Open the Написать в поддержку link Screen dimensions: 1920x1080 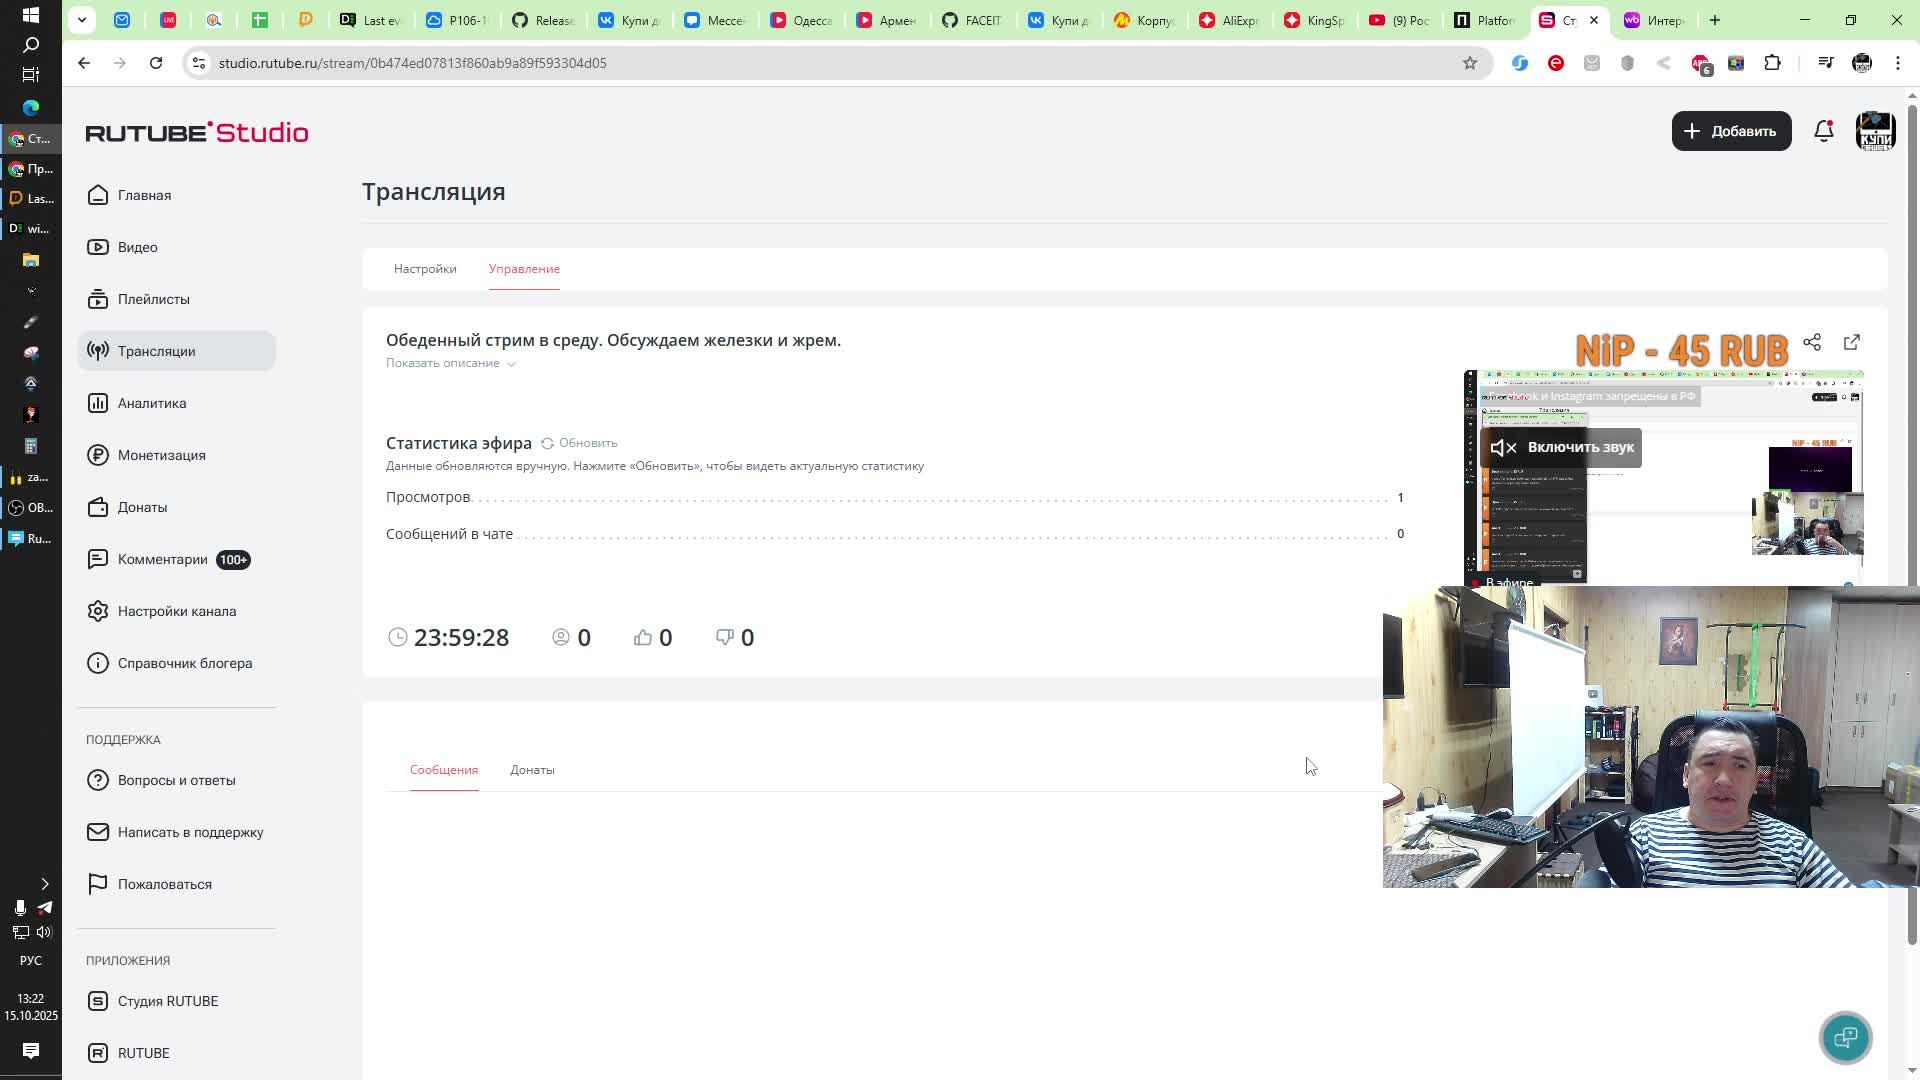(190, 832)
